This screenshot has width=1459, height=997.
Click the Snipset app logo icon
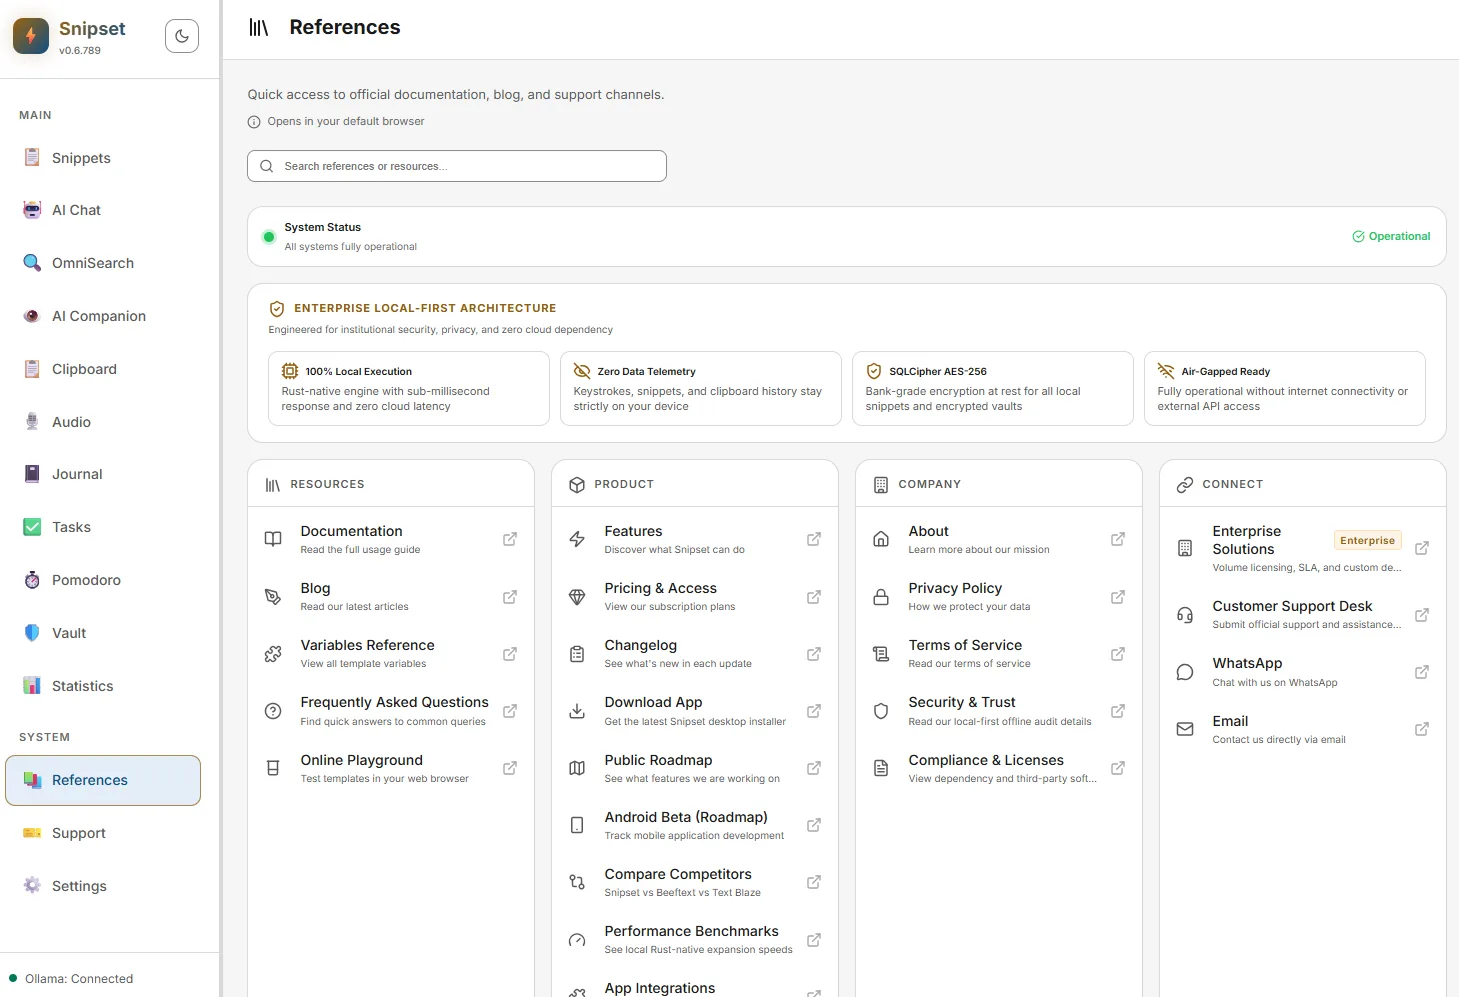coord(31,36)
